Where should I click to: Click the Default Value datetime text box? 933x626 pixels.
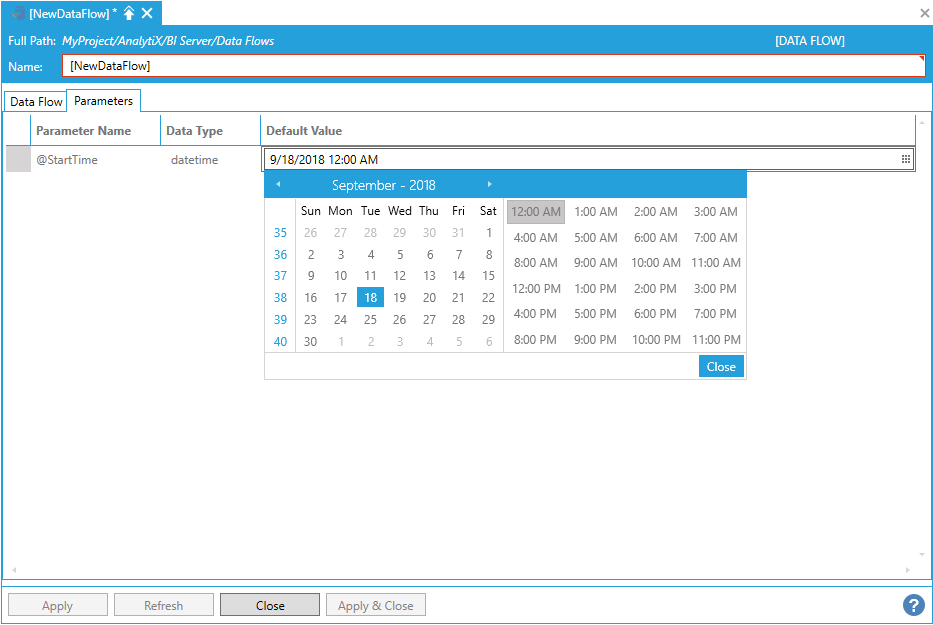(580, 159)
